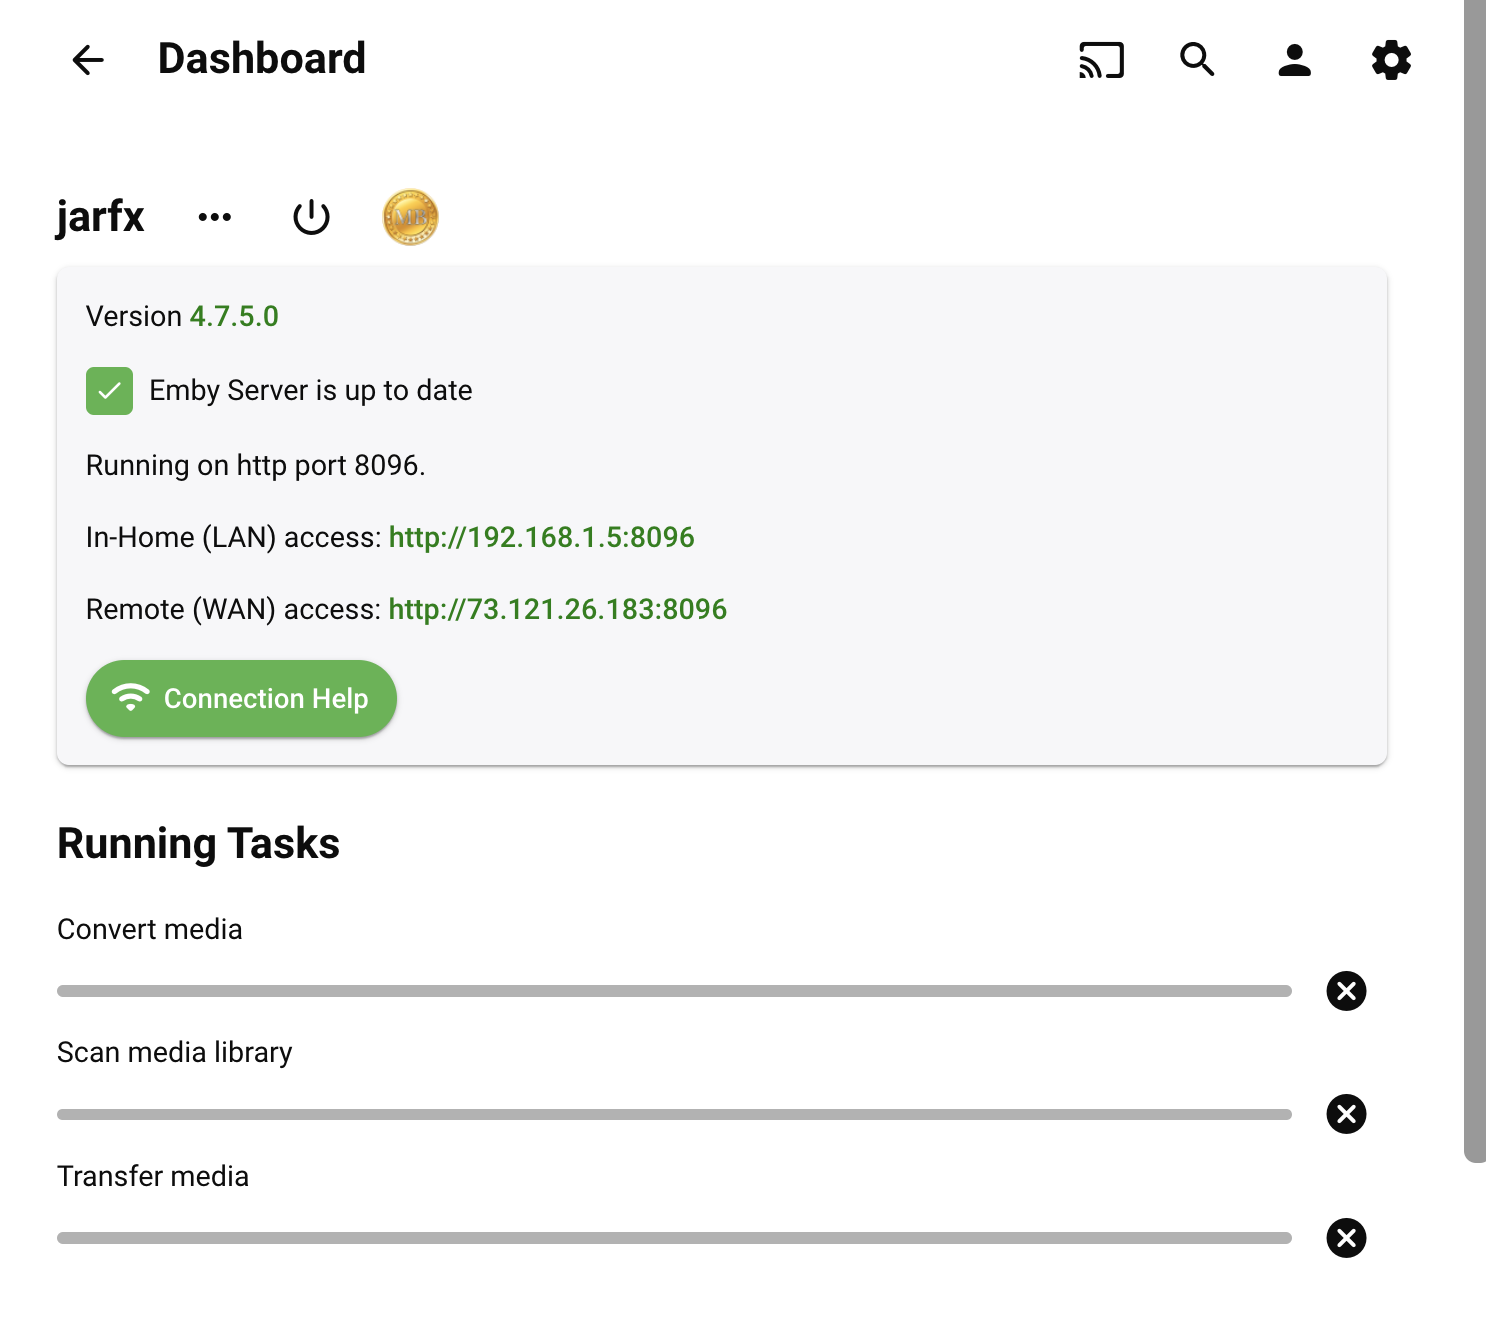Click the power icon beside jarfx

pyautogui.click(x=311, y=217)
